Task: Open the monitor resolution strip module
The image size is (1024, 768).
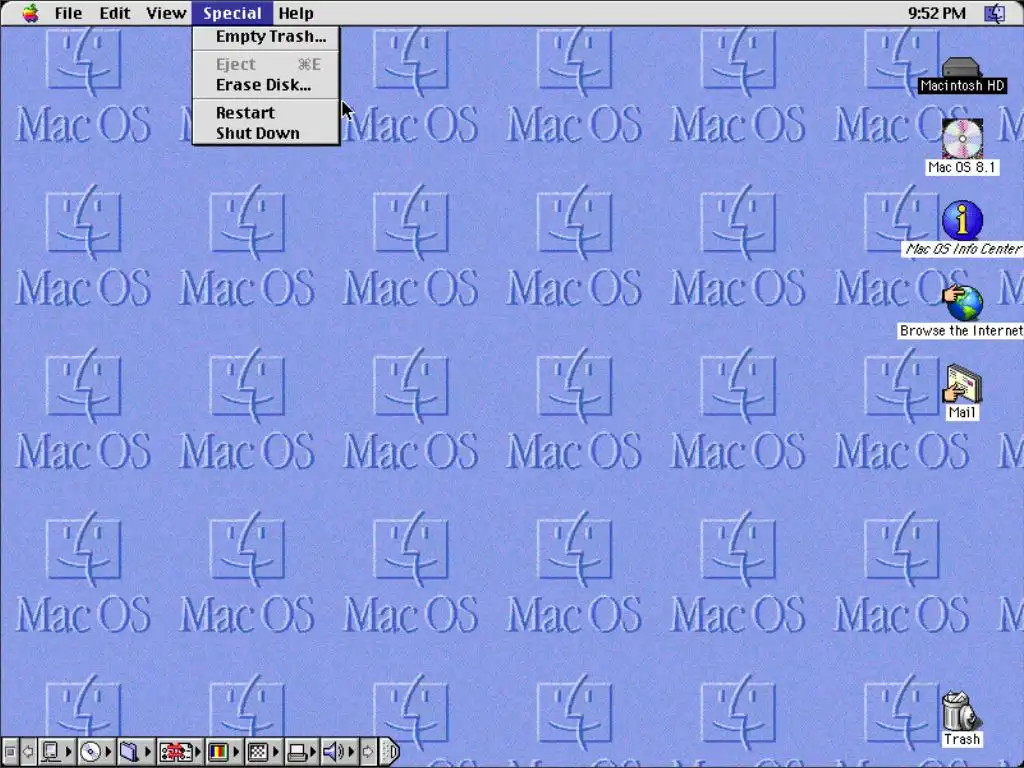Action: tap(263, 752)
